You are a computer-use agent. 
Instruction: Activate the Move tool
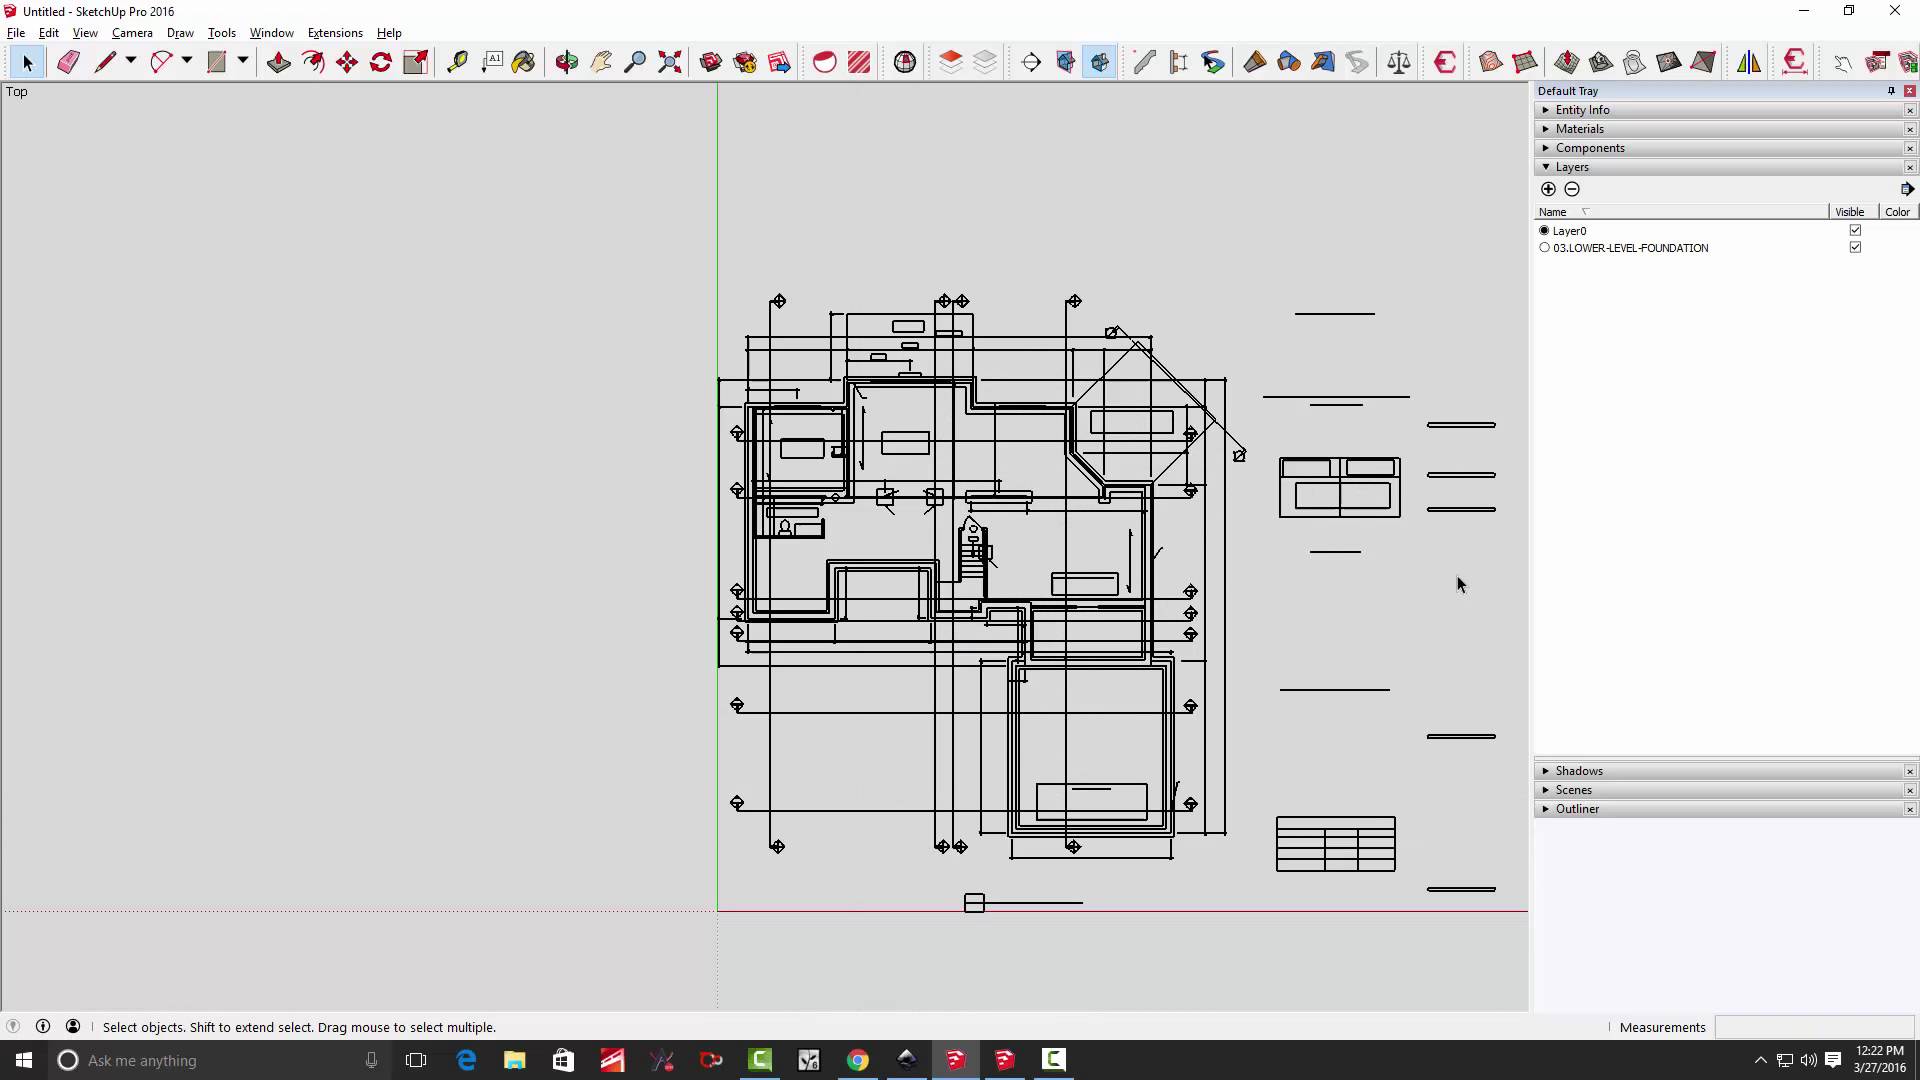pos(347,62)
